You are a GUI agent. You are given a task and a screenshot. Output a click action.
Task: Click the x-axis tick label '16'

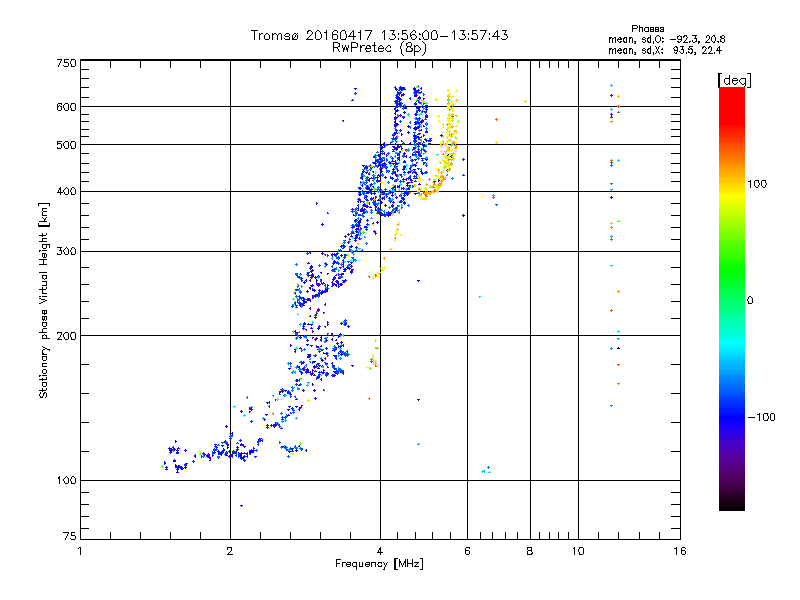click(x=680, y=551)
